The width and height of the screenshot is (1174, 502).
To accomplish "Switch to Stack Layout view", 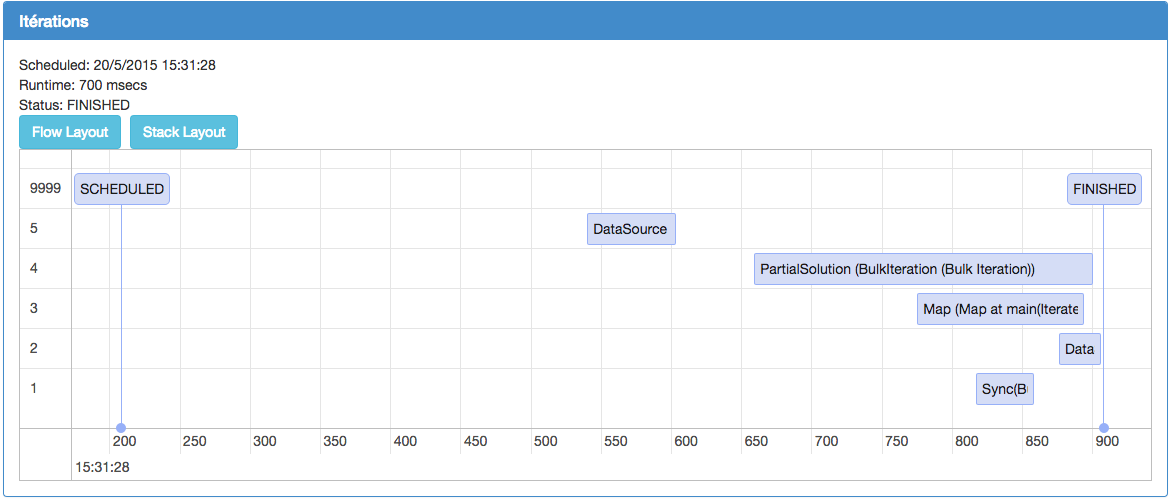I will (x=184, y=132).
